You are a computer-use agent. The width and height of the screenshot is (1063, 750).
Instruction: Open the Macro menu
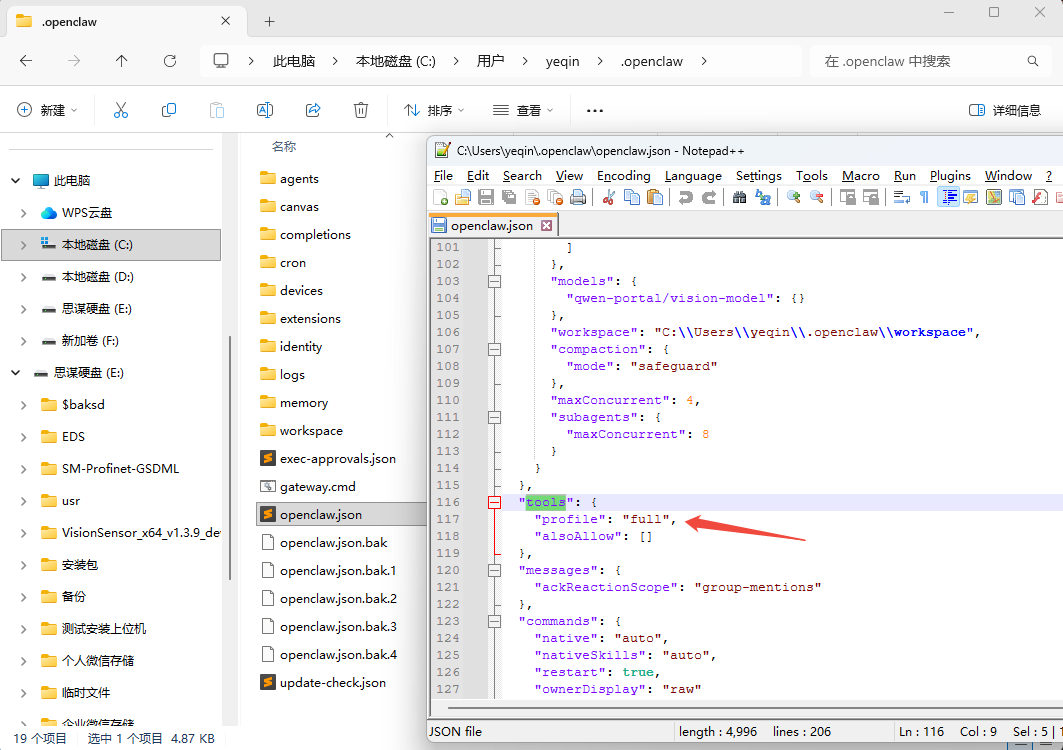click(860, 176)
